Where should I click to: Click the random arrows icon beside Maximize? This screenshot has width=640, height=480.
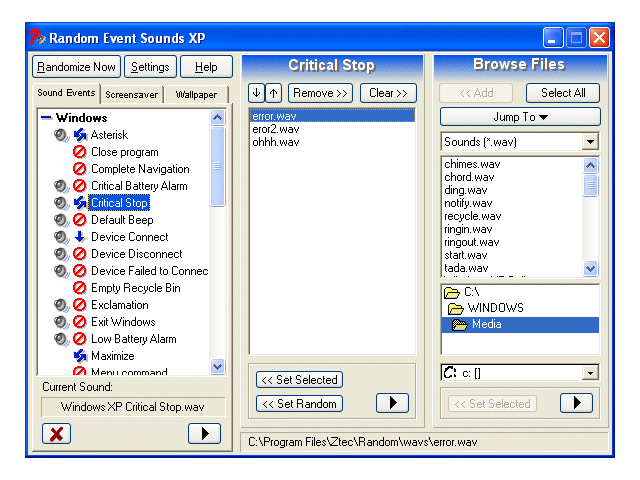click(80, 356)
